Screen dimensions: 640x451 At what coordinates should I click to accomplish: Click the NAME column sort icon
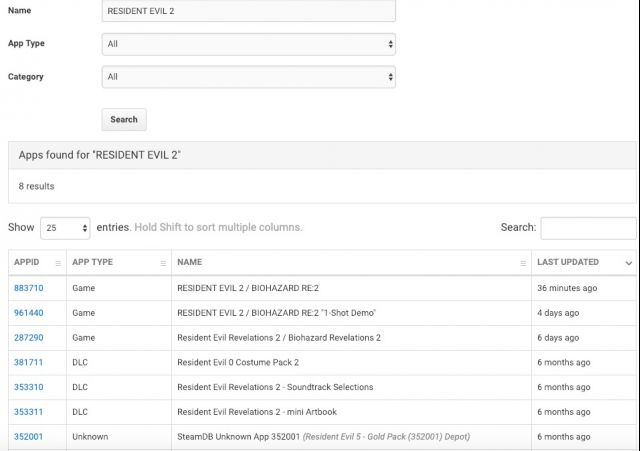(x=523, y=263)
